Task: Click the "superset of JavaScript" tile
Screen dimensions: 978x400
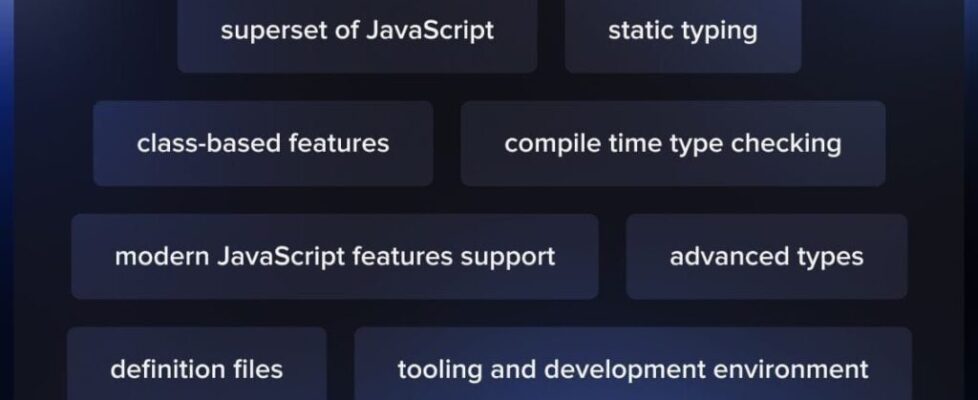Action: click(357, 31)
